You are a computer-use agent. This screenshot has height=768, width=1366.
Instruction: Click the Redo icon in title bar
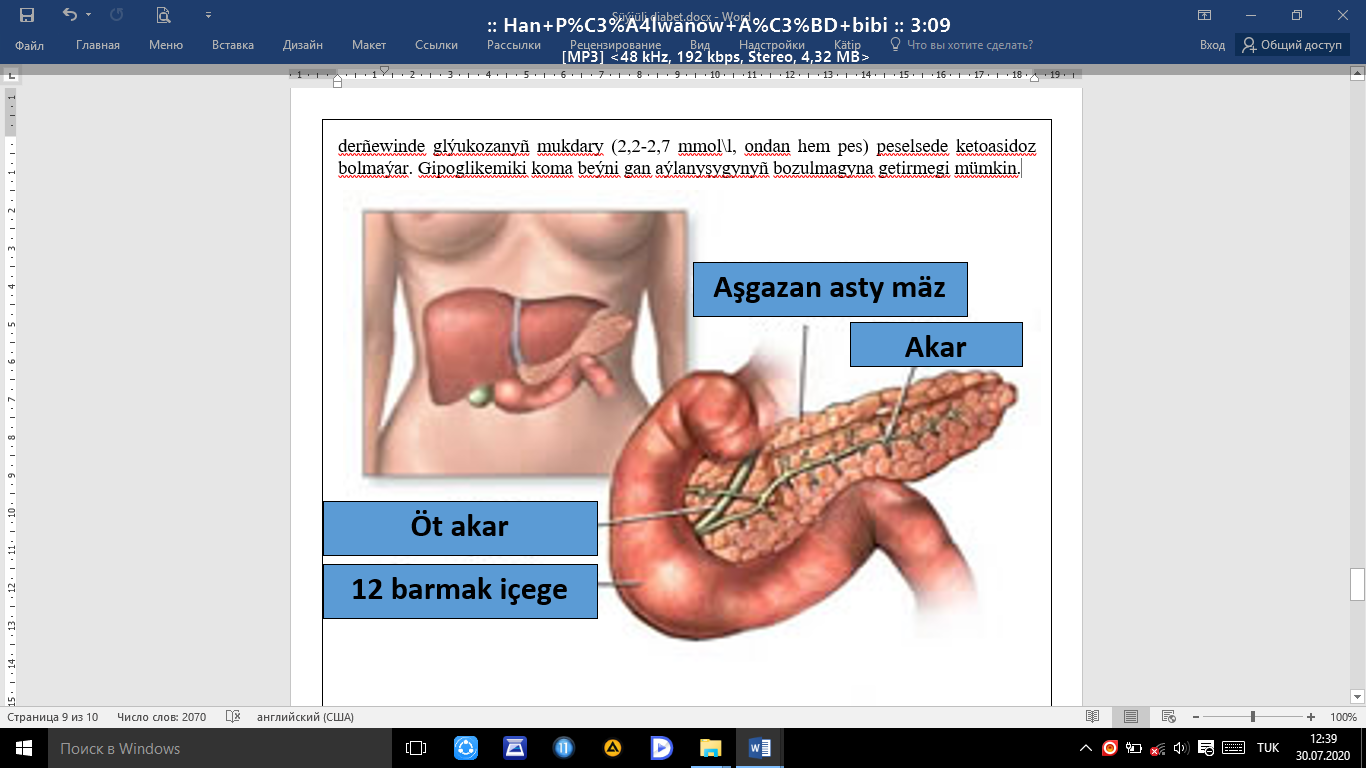click(x=116, y=15)
